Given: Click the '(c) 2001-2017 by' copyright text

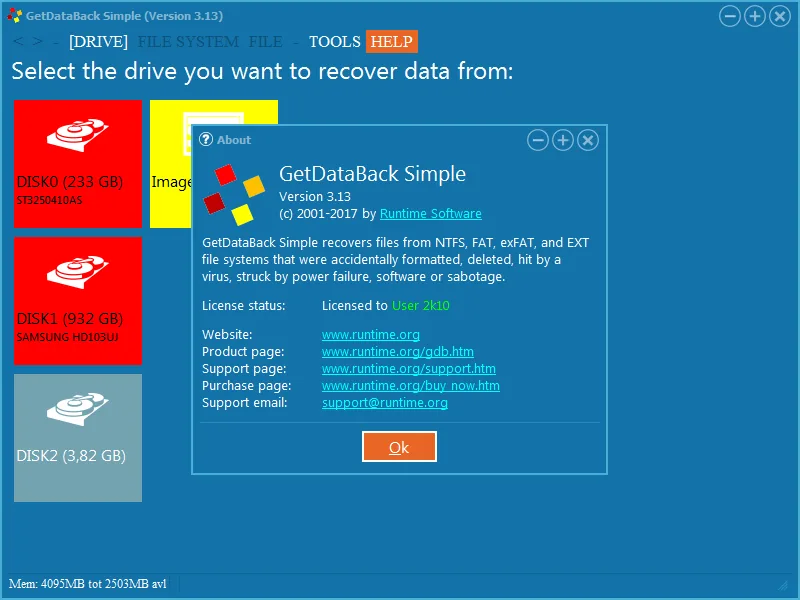Looking at the screenshot, I should pos(328,213).
